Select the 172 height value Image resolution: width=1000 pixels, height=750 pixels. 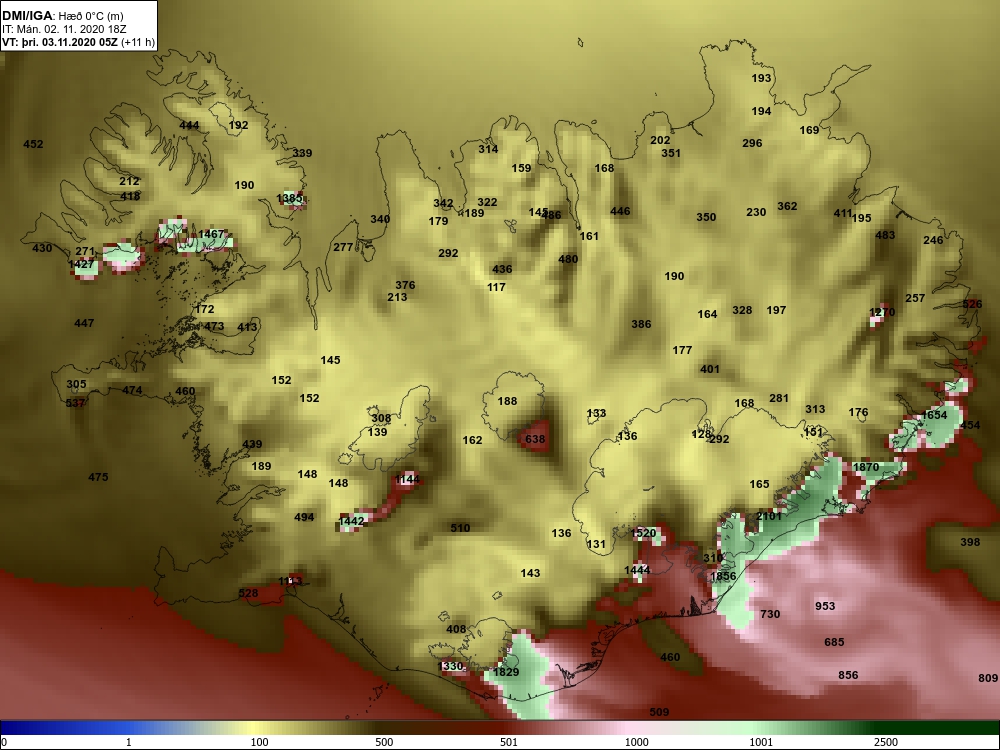coord(205,309)
